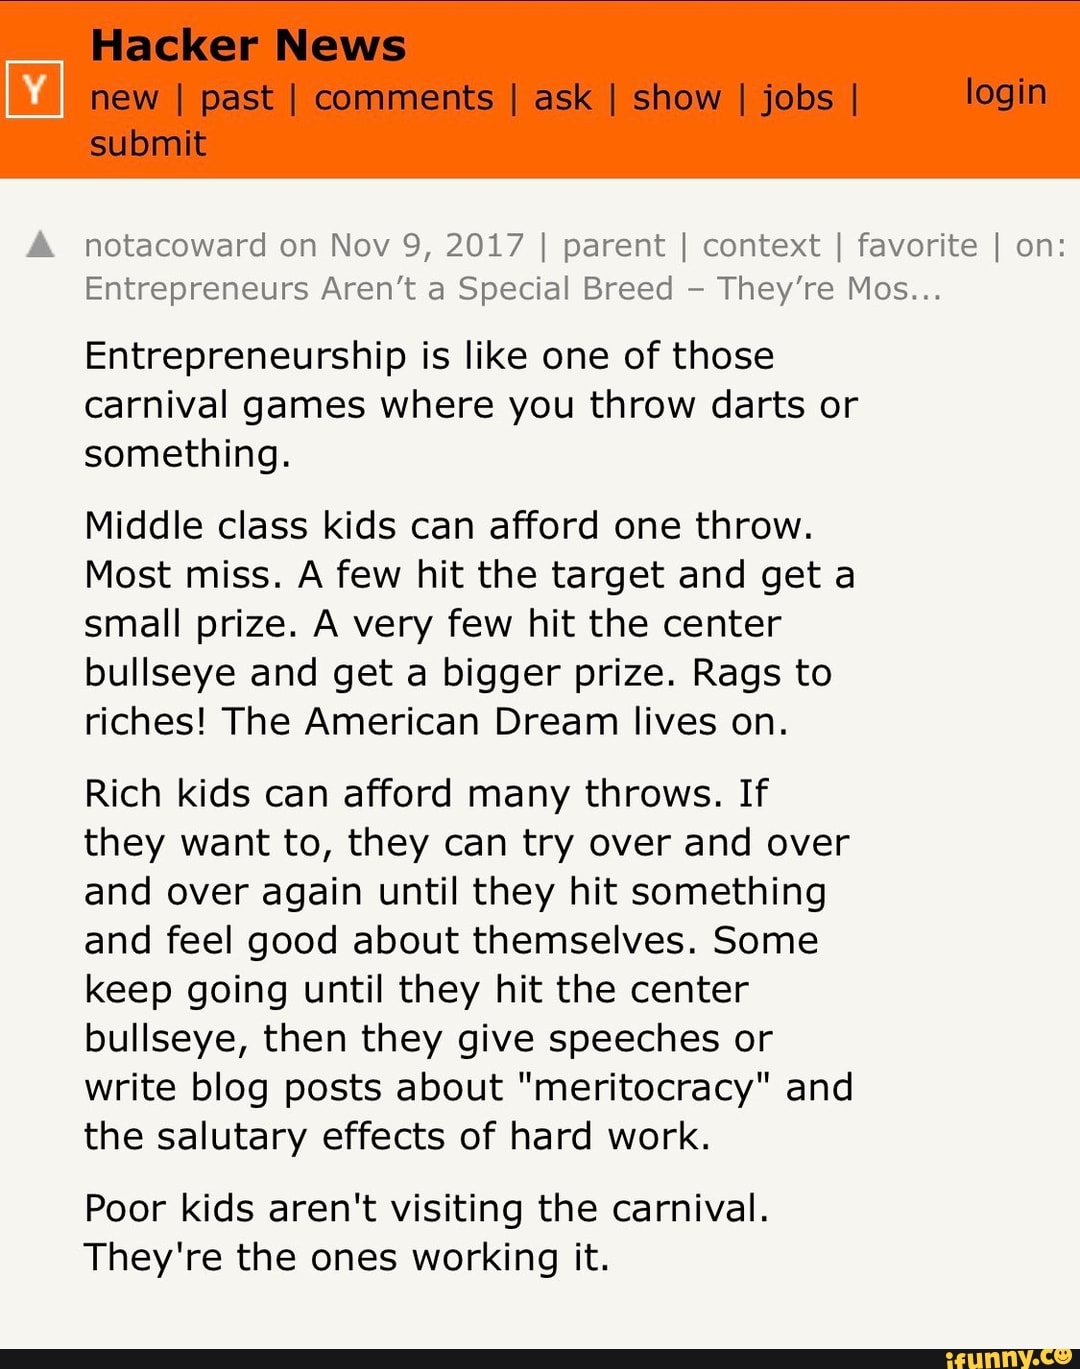Jump to the parent comment
This screenshot has height=1369, width=1080.
(x=613, y=245)
